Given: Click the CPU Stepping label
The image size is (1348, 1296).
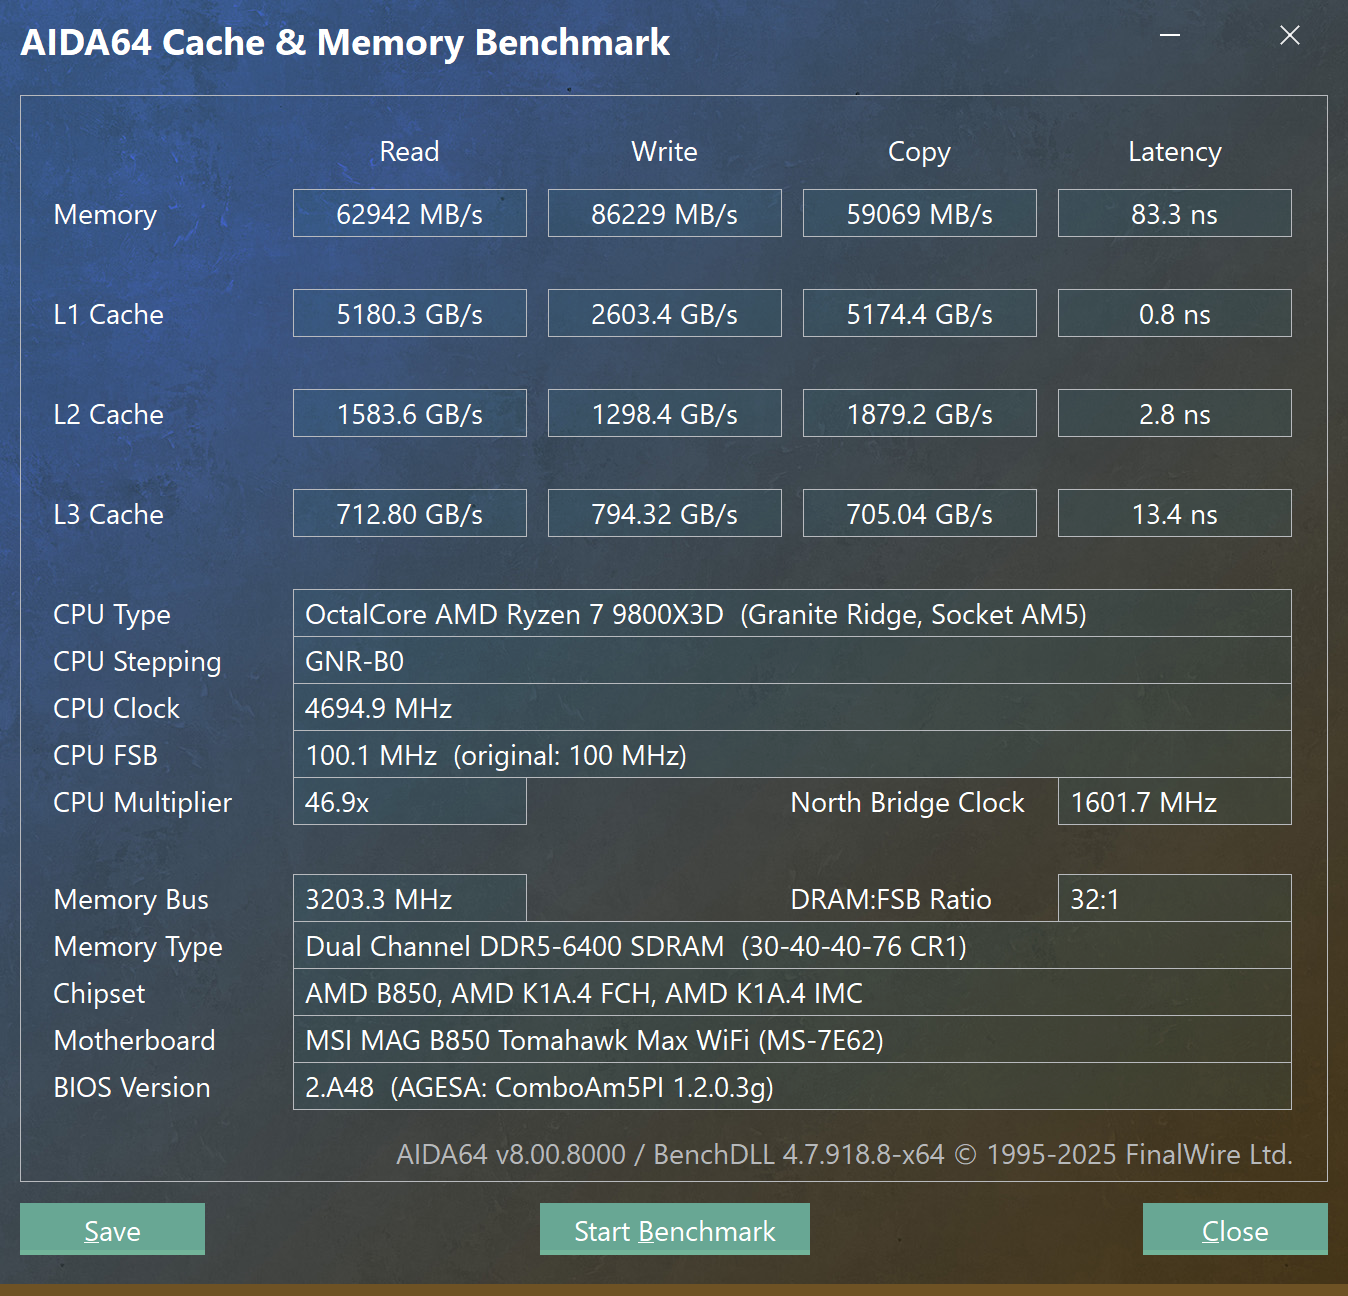Looking at the screenshot, I should point(137,662).
